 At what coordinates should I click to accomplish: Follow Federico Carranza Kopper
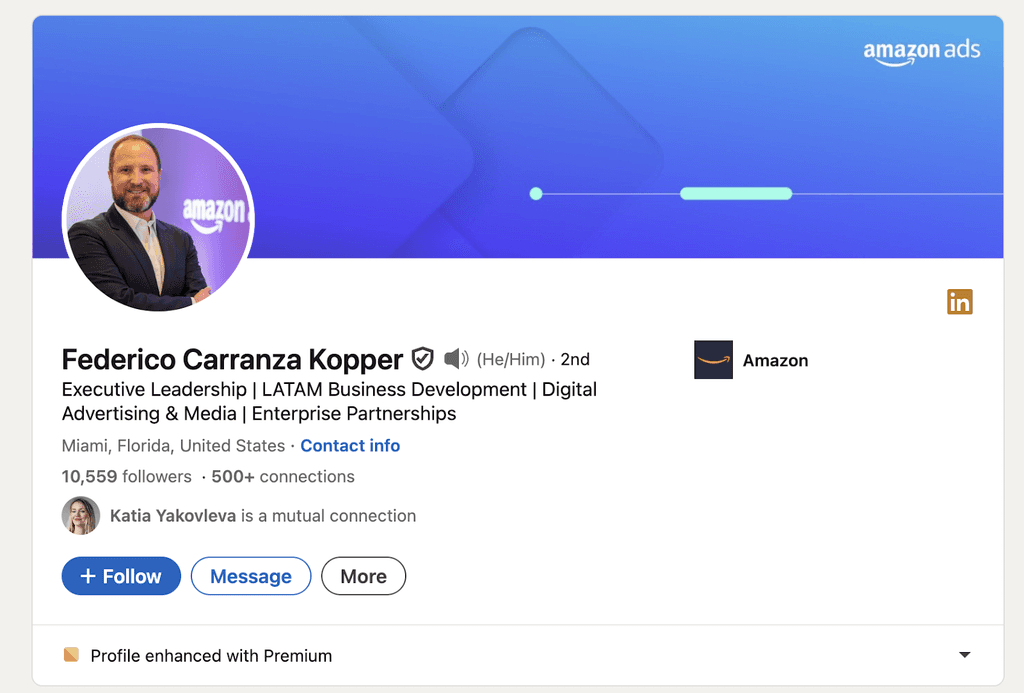coord(121,576)
